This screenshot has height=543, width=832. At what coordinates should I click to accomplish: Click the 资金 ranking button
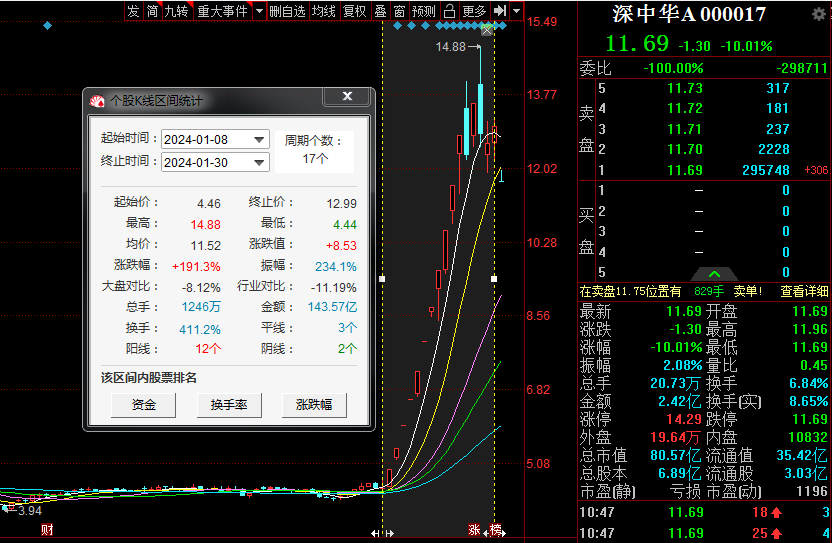coord(144,405)
